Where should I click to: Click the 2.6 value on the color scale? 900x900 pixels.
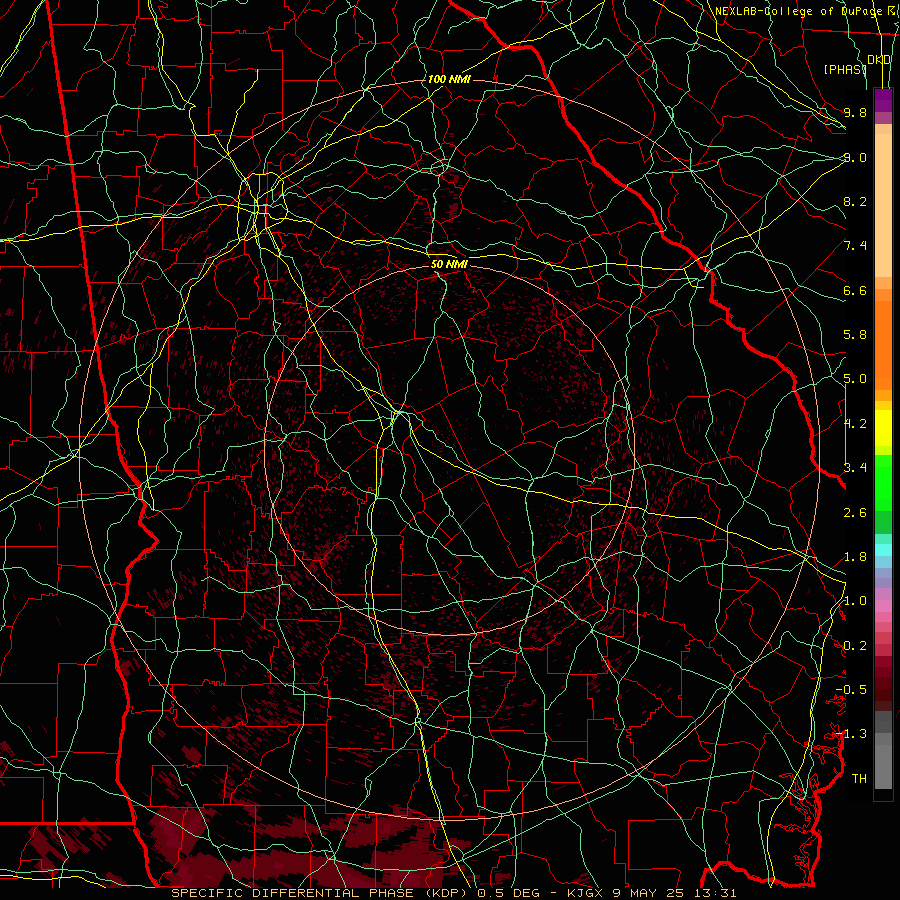(855, 513)
